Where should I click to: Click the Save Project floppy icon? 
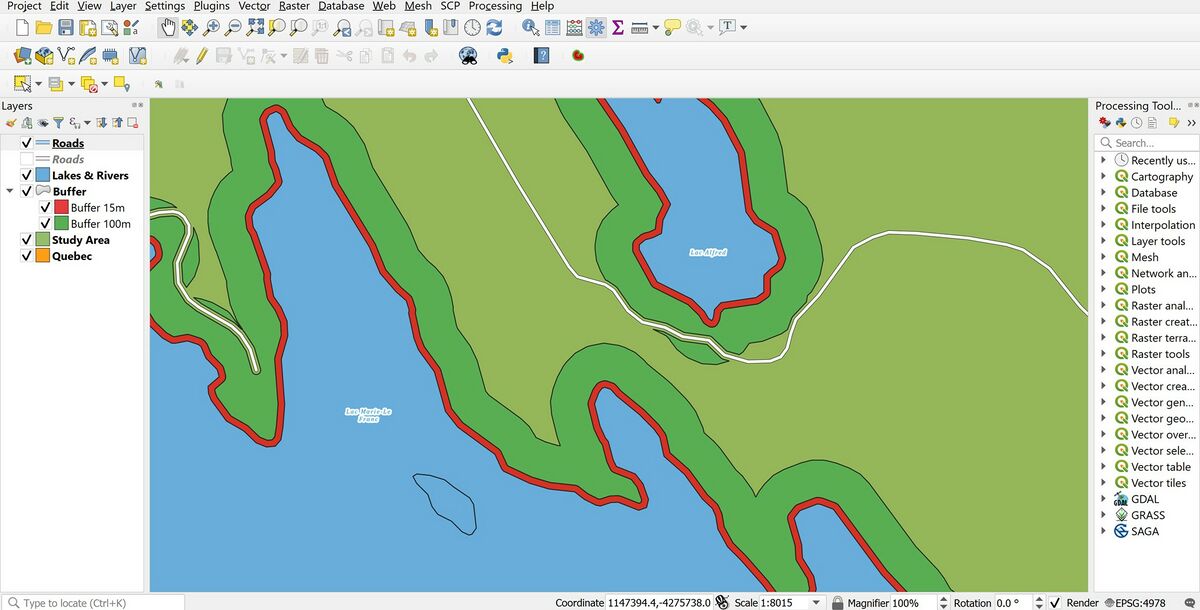pos(65,28)
